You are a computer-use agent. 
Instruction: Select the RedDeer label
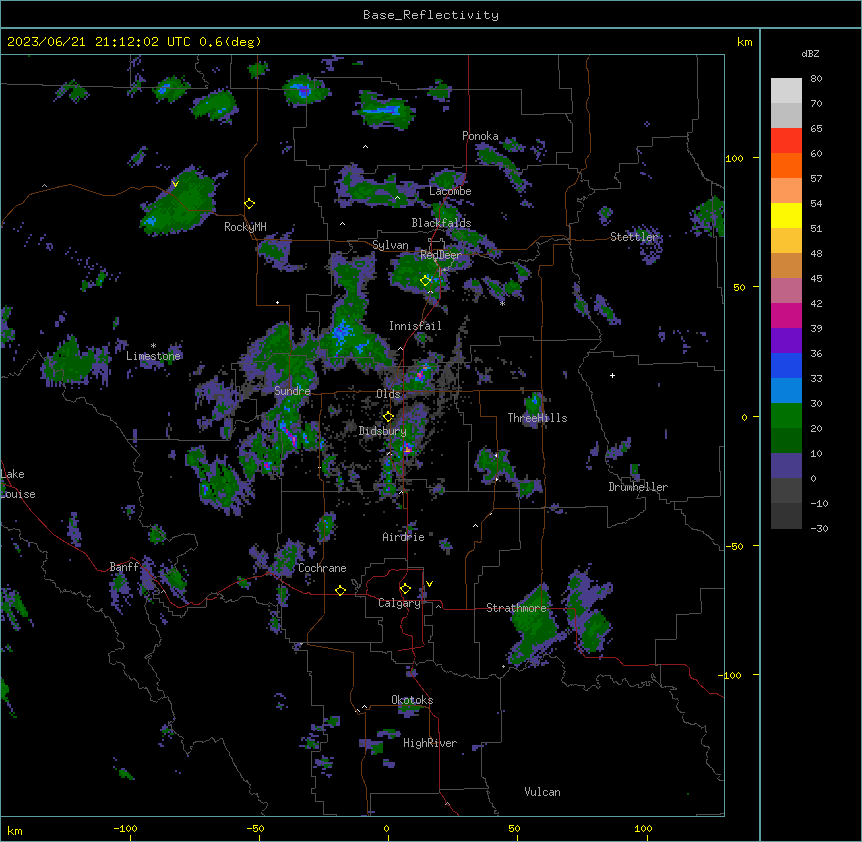(441, 255)
